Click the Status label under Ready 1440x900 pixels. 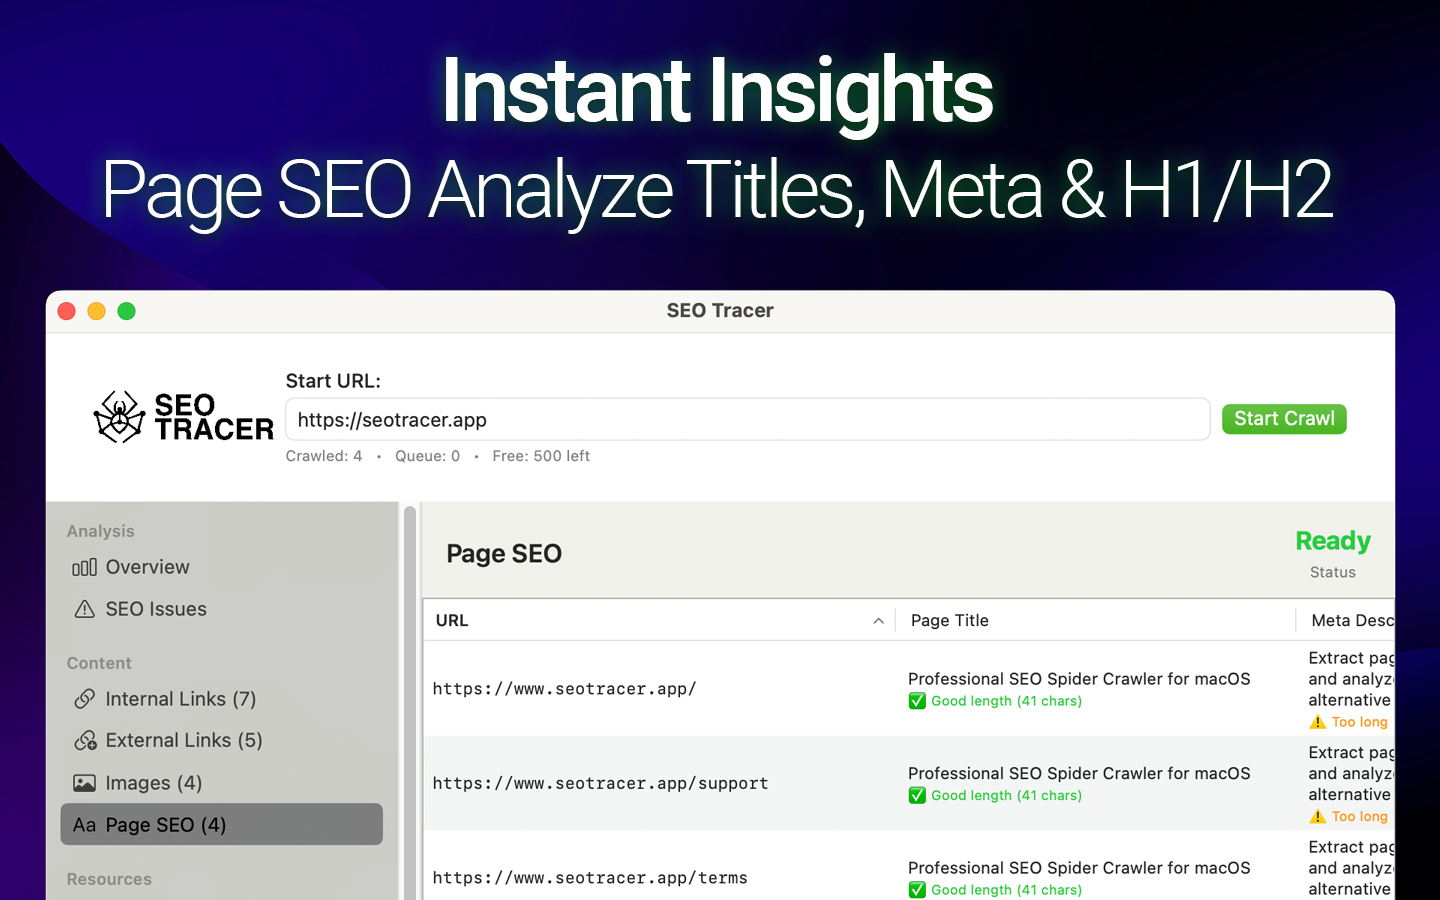(x=1333, y=573)
